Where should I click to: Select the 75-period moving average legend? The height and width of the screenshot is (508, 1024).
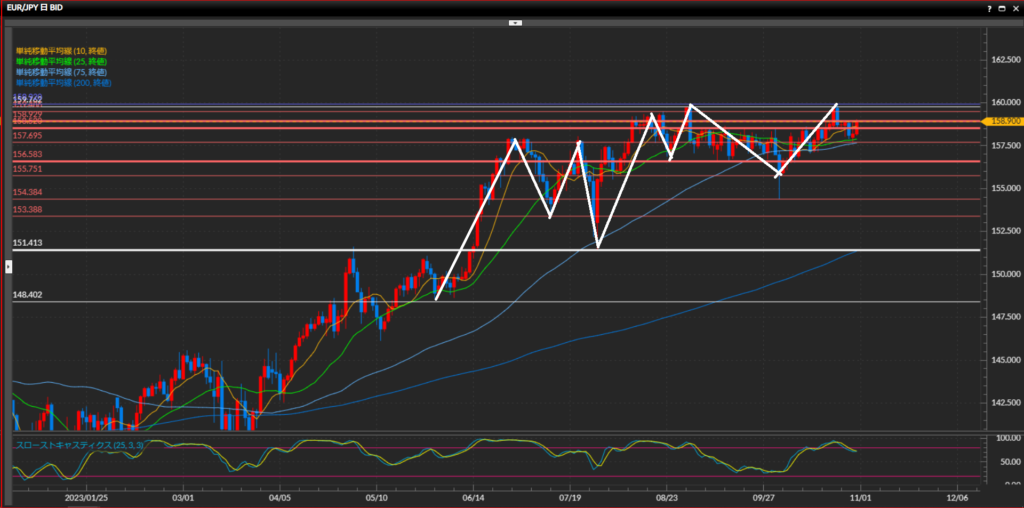pos(61,72)
